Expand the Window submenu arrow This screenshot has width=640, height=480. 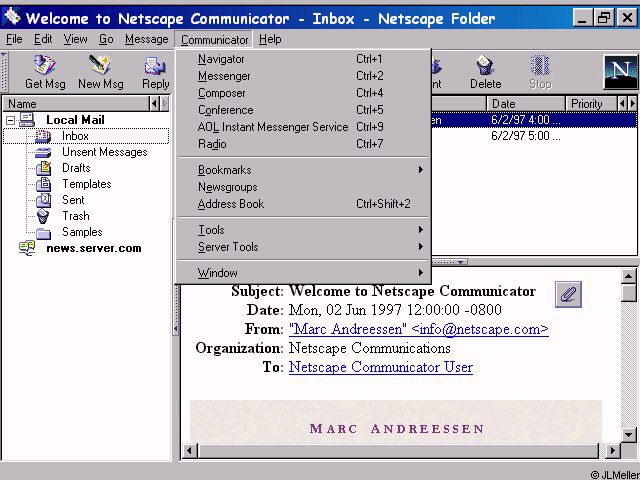tap(420, 272)
